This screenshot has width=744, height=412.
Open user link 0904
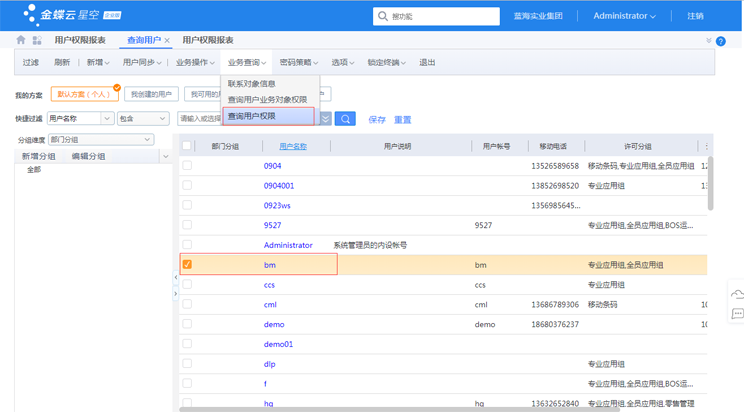pyautogui.click(x=272, y=166)
